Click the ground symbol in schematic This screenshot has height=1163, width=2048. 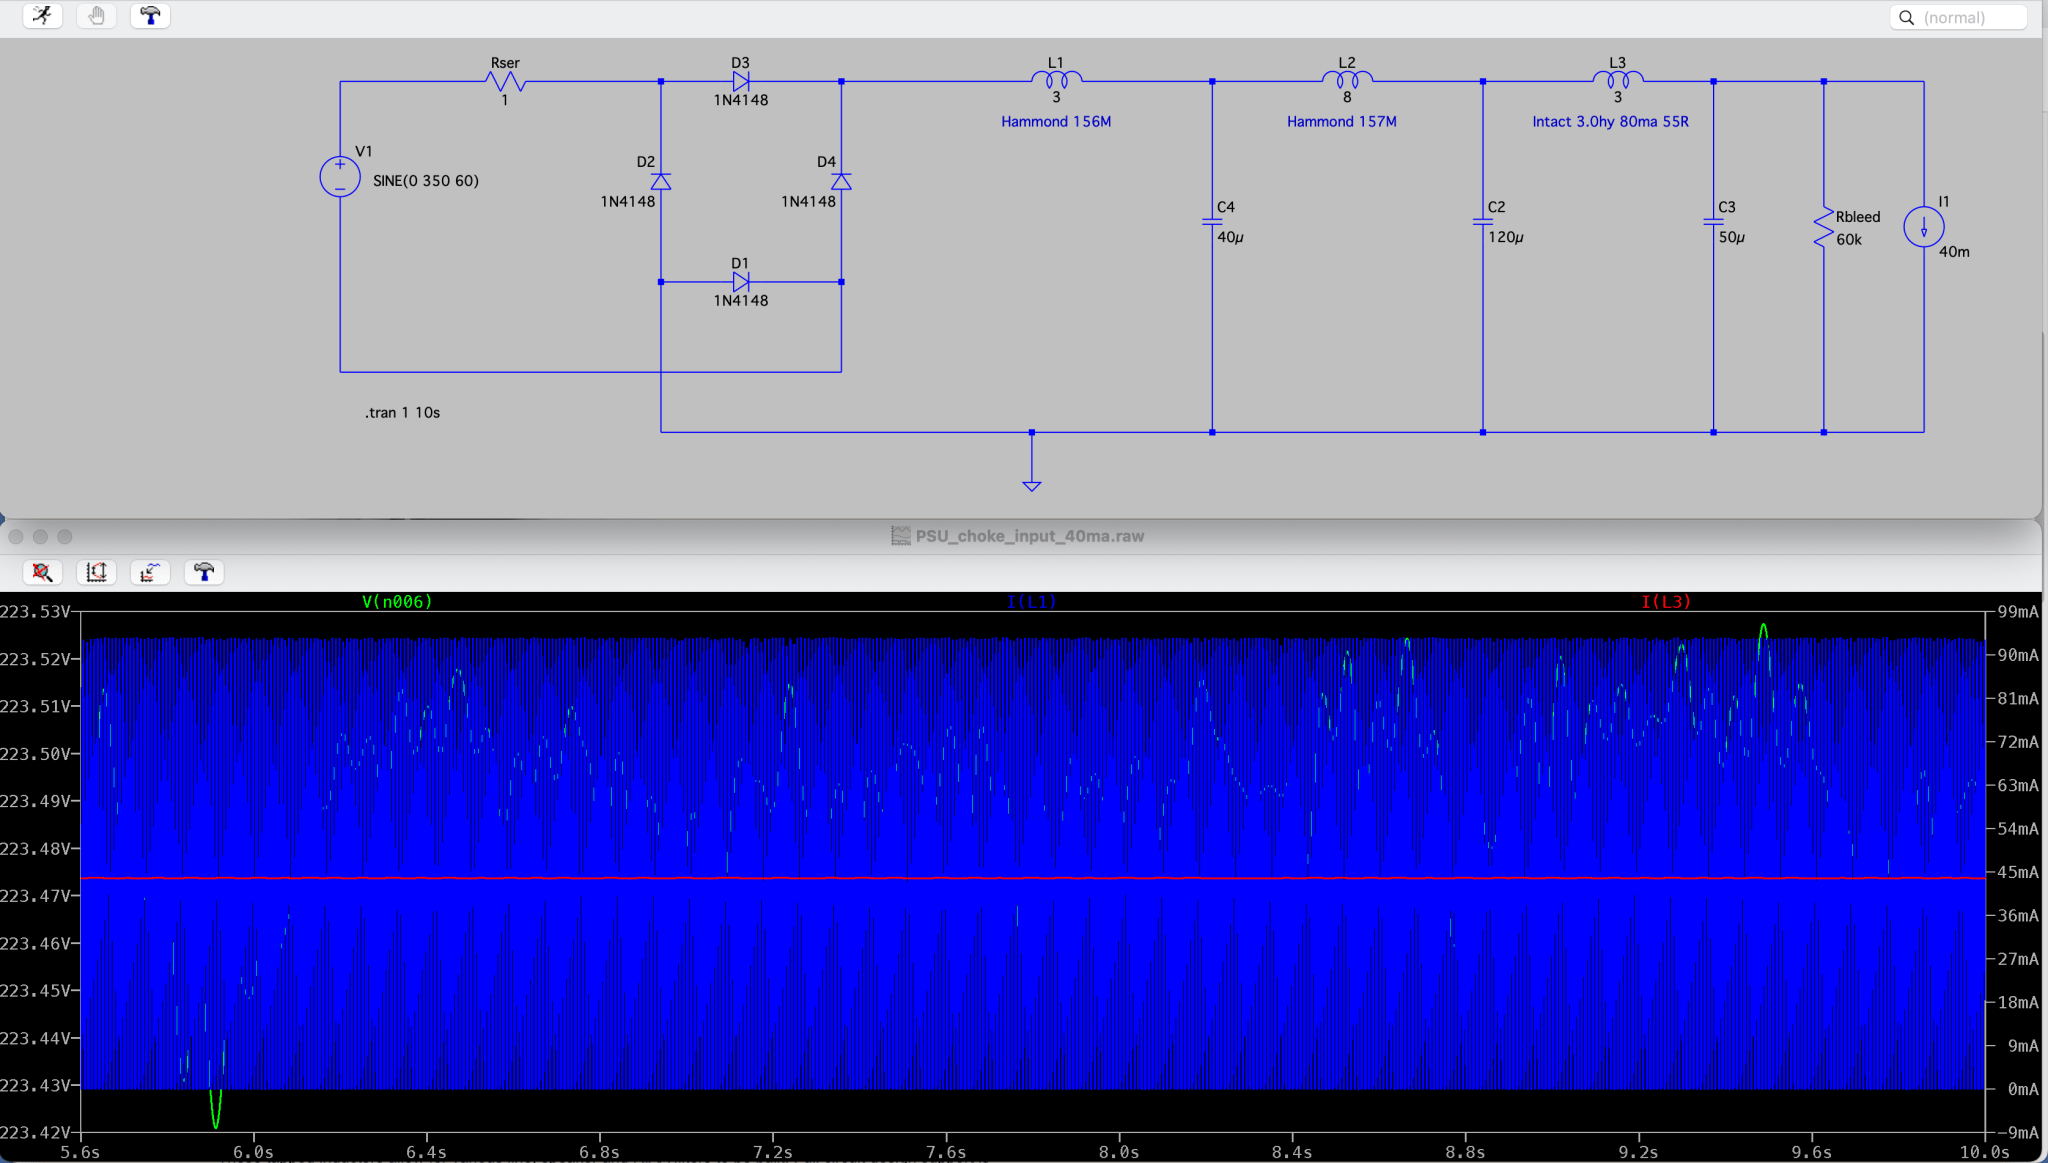click(x=1032, y=485)
